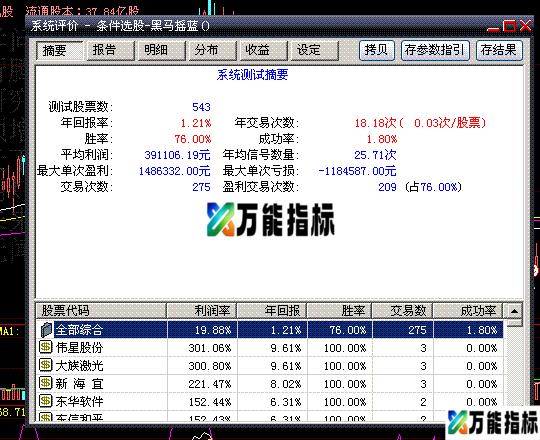
Task: Click the 543 tested stocks value
Action: 201,107
